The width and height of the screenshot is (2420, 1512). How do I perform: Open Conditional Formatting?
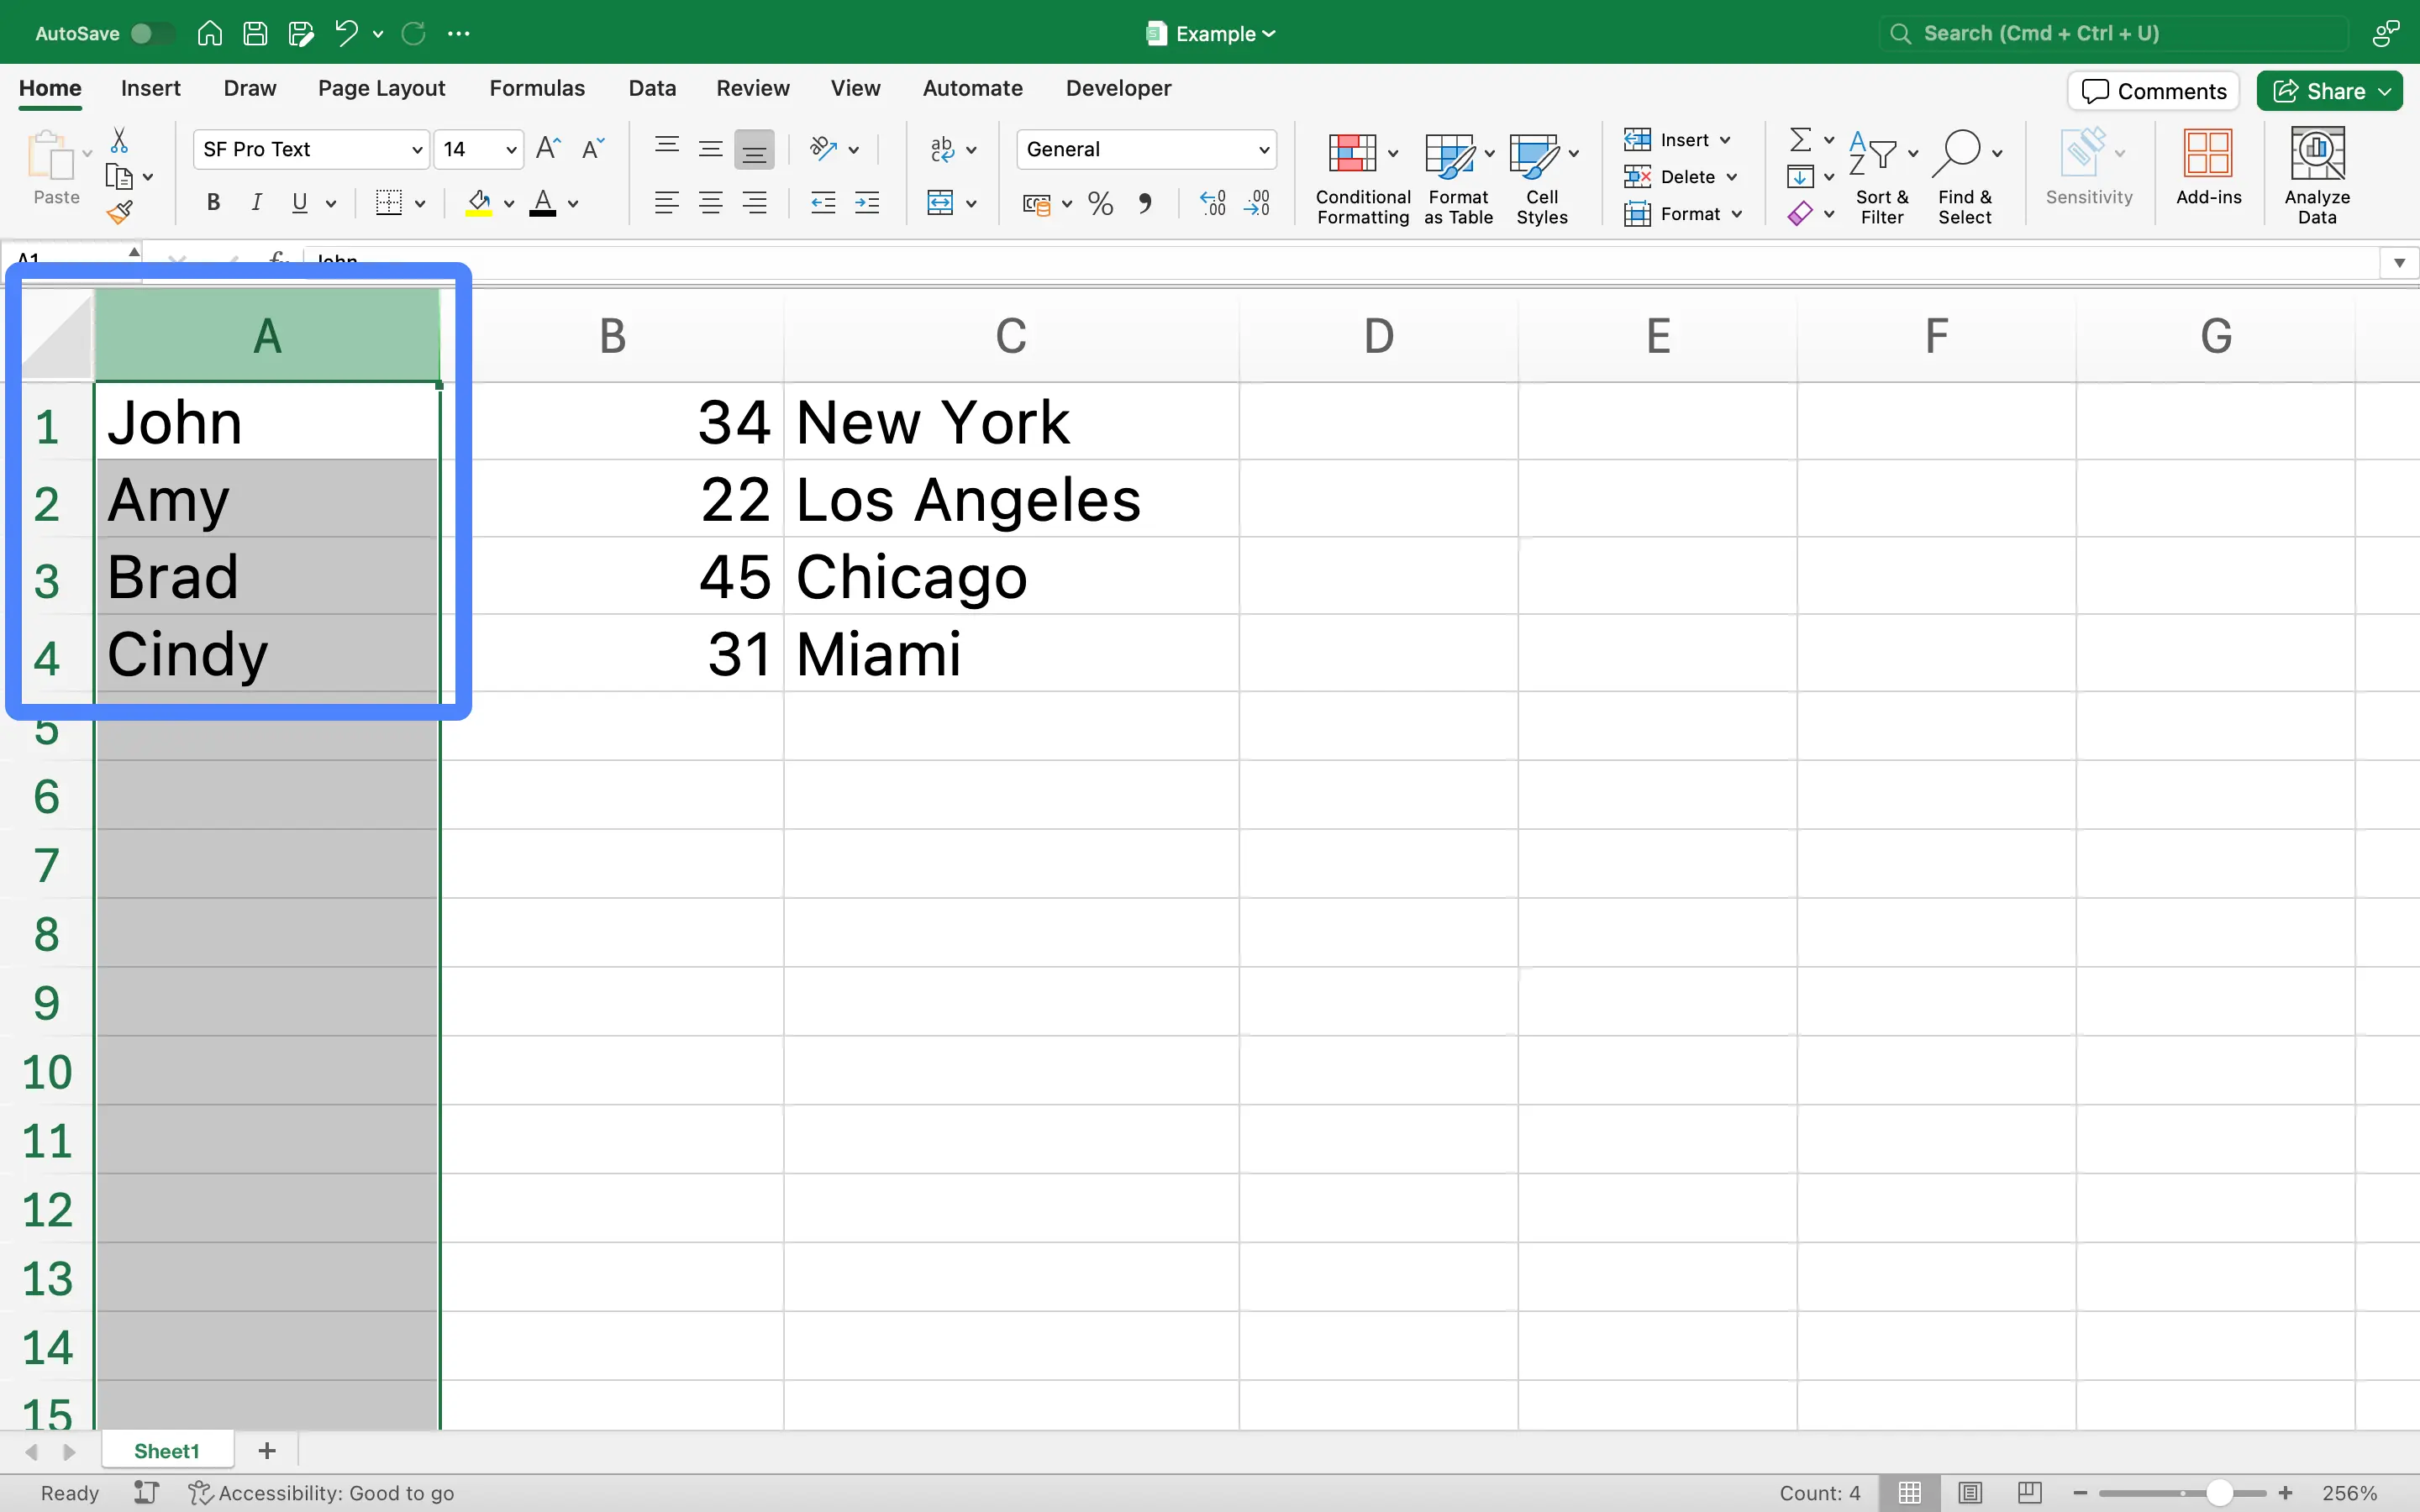[x=1362, y=178]
